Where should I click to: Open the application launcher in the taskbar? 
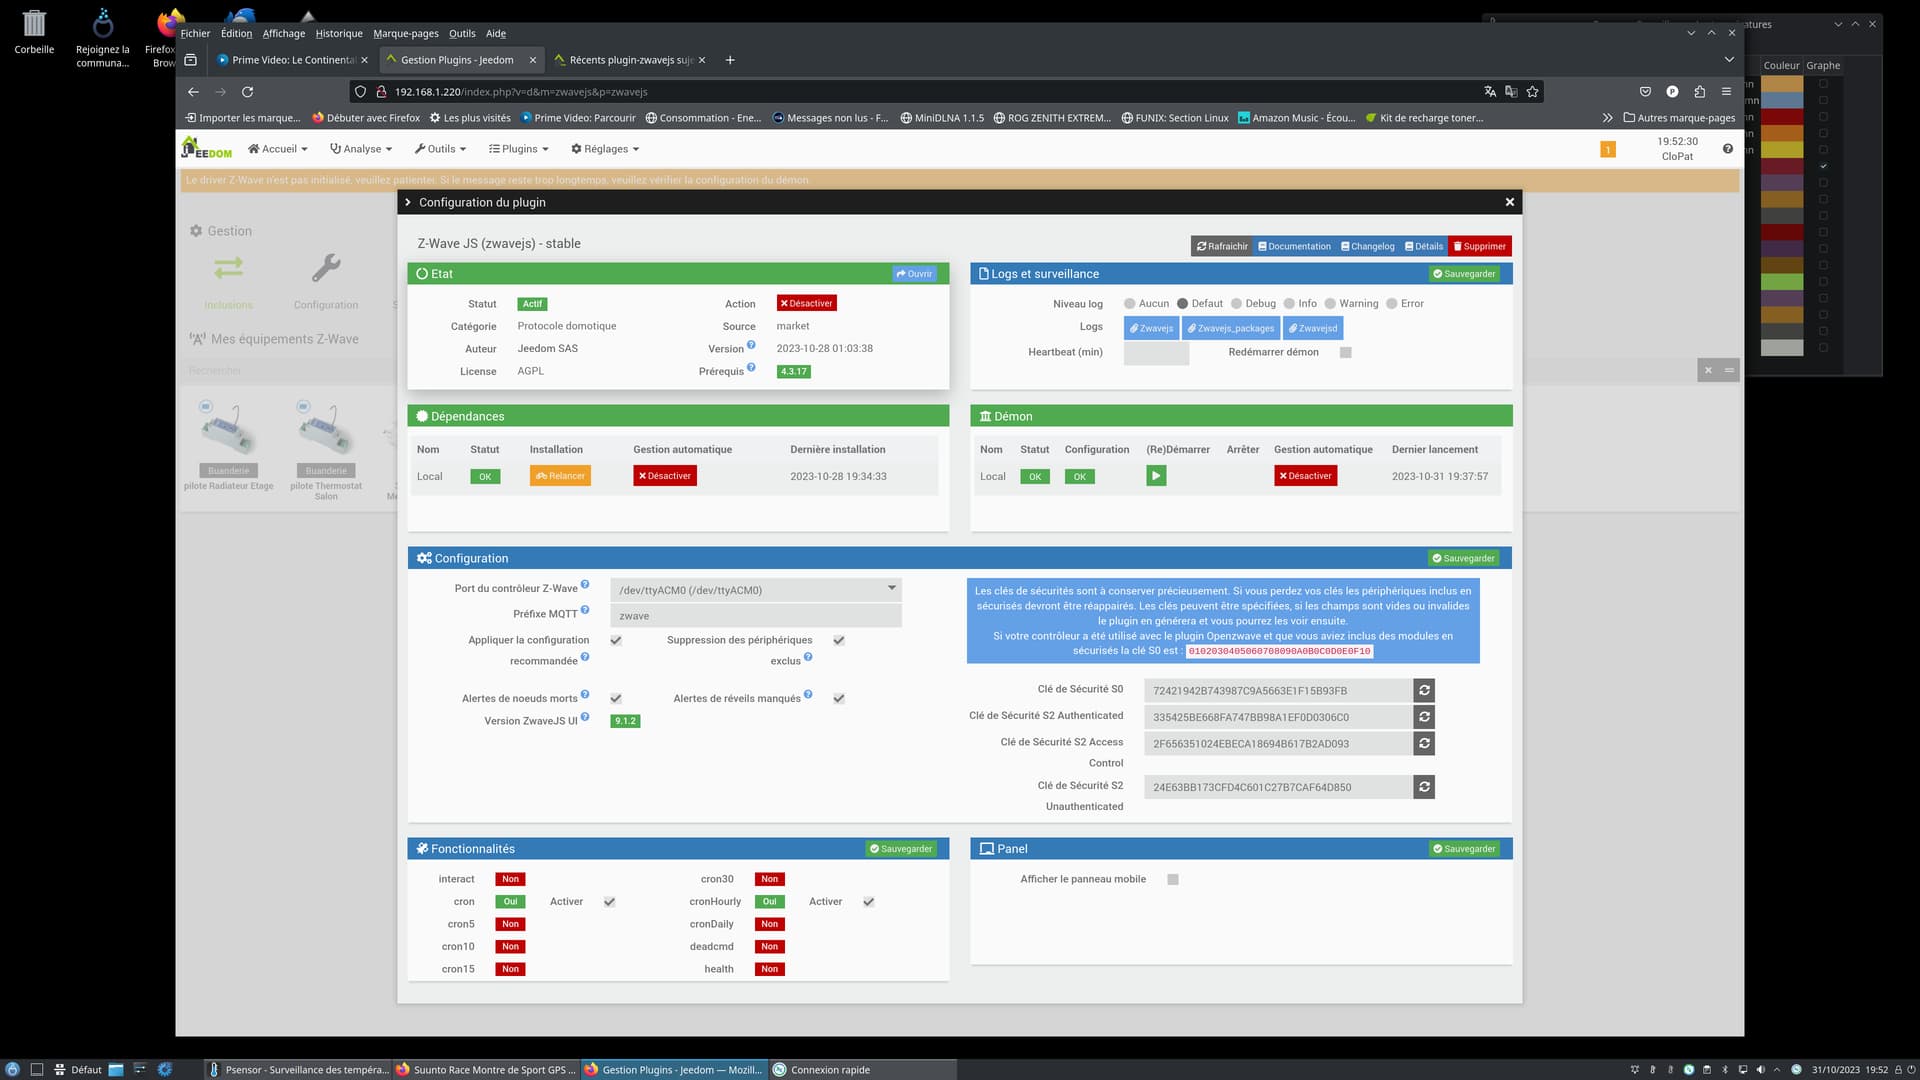coord(12,1069)
